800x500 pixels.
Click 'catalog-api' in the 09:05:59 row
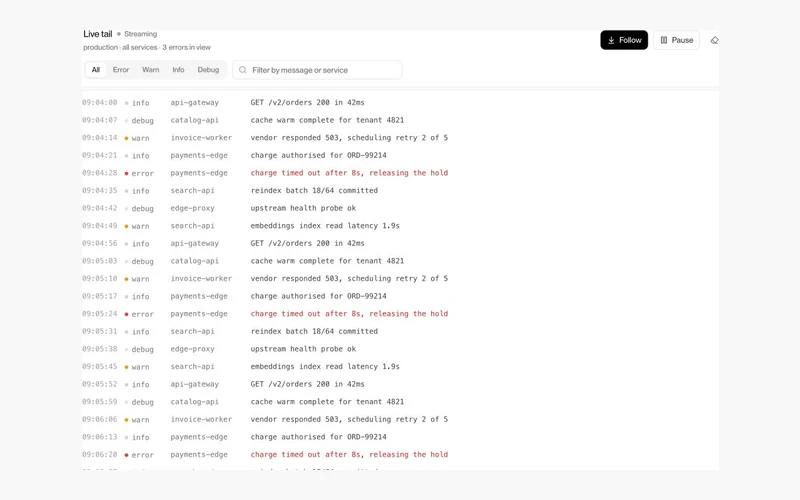(194, 402)
